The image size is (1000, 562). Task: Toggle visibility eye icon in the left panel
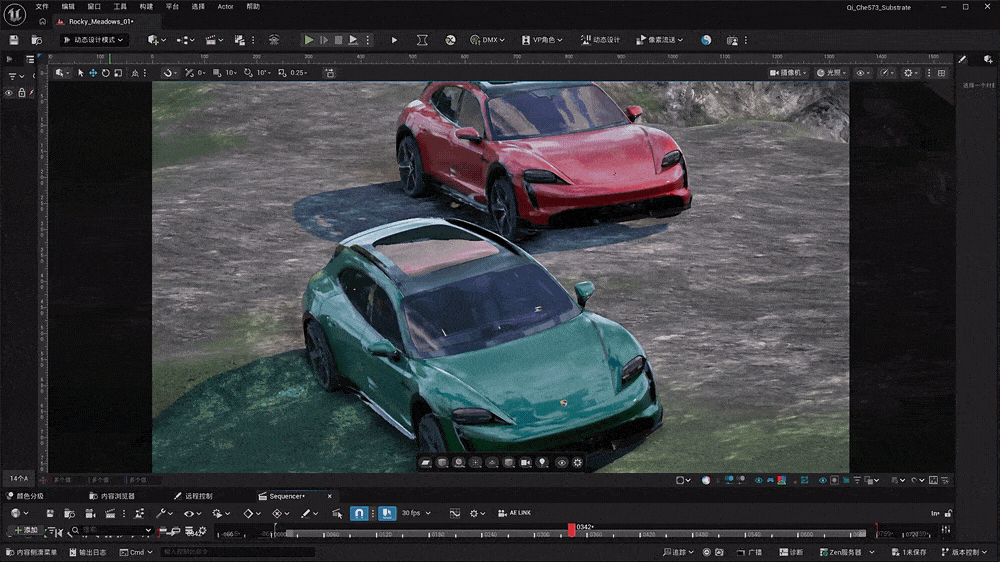click(x=9, y=93)
